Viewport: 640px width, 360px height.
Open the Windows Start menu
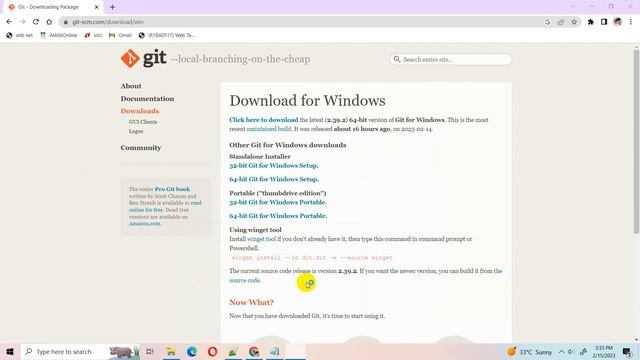coord(10,352)
